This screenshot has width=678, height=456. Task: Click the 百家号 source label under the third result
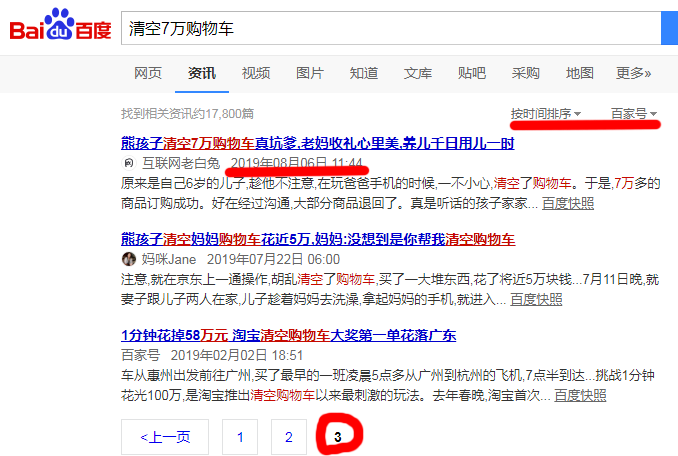(141, 355)
